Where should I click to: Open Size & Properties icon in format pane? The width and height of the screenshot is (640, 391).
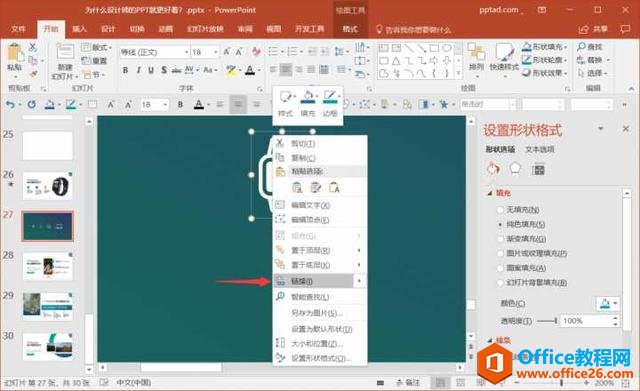tap(538, 169)
